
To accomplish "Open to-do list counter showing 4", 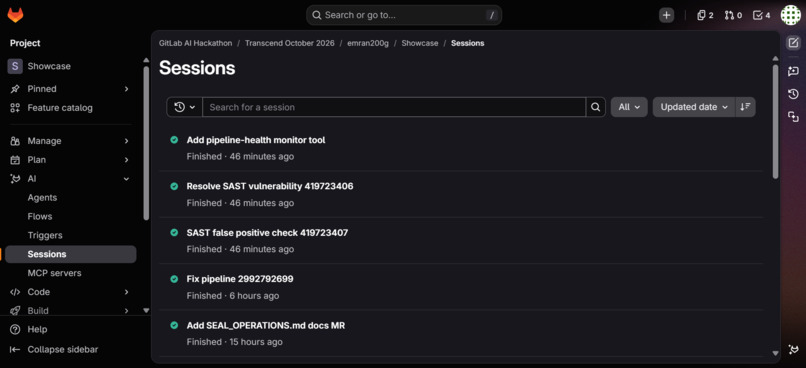I will point(762,15).
